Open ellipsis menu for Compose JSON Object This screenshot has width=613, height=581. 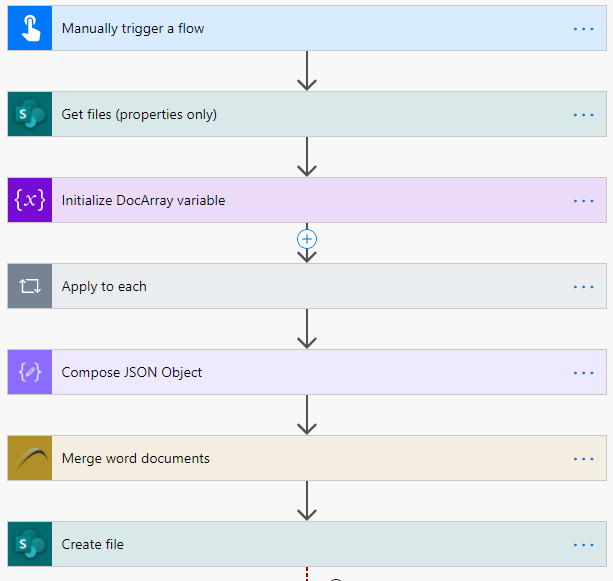click(583, 373)
